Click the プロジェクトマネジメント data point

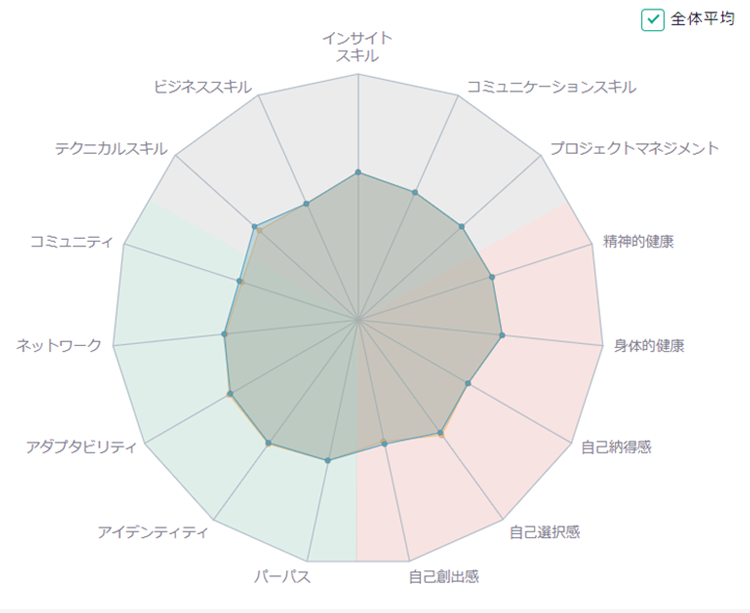pos(462,227)
